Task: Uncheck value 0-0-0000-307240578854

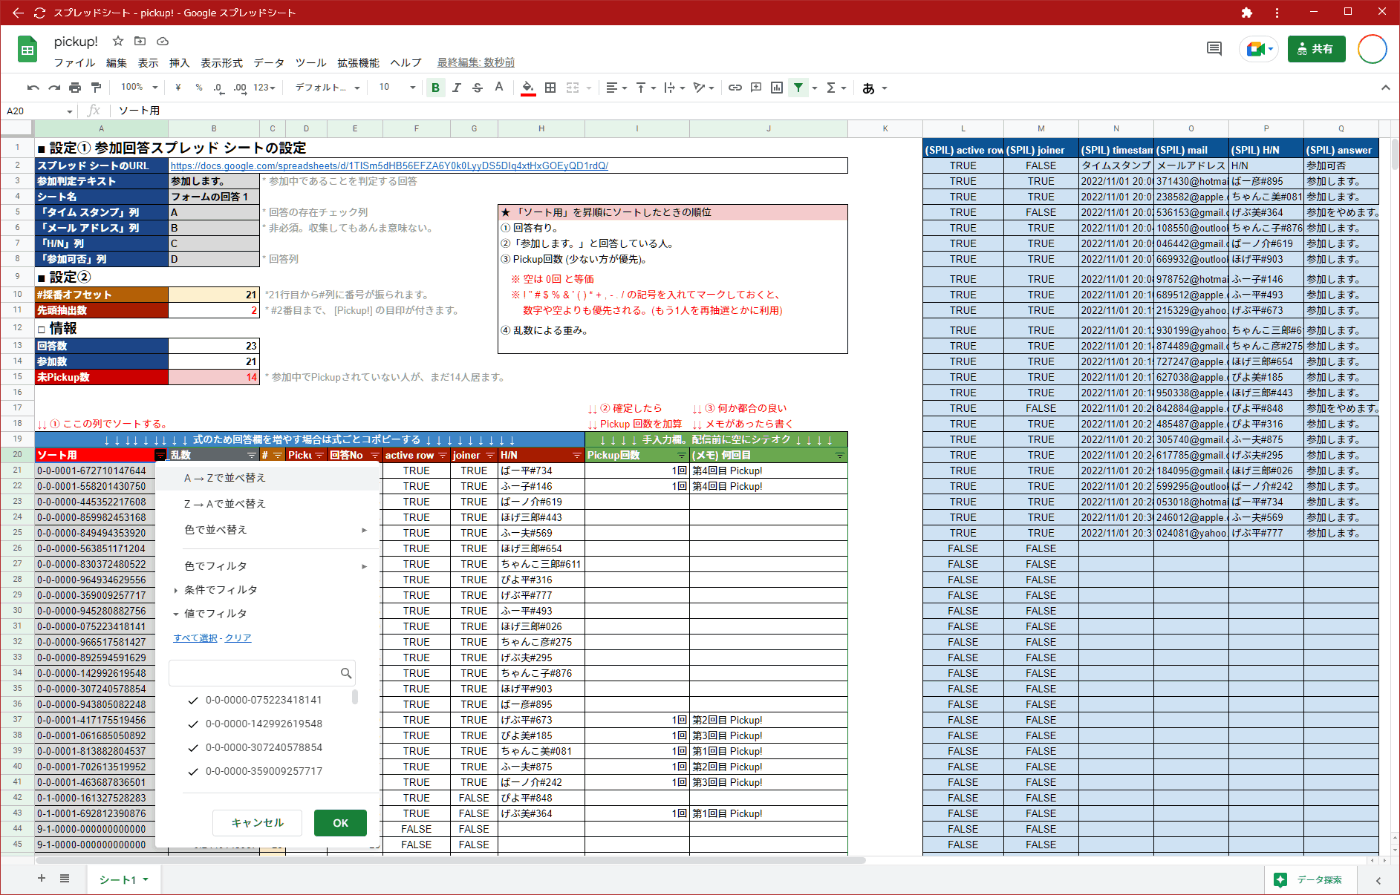Action: point(194,747)
